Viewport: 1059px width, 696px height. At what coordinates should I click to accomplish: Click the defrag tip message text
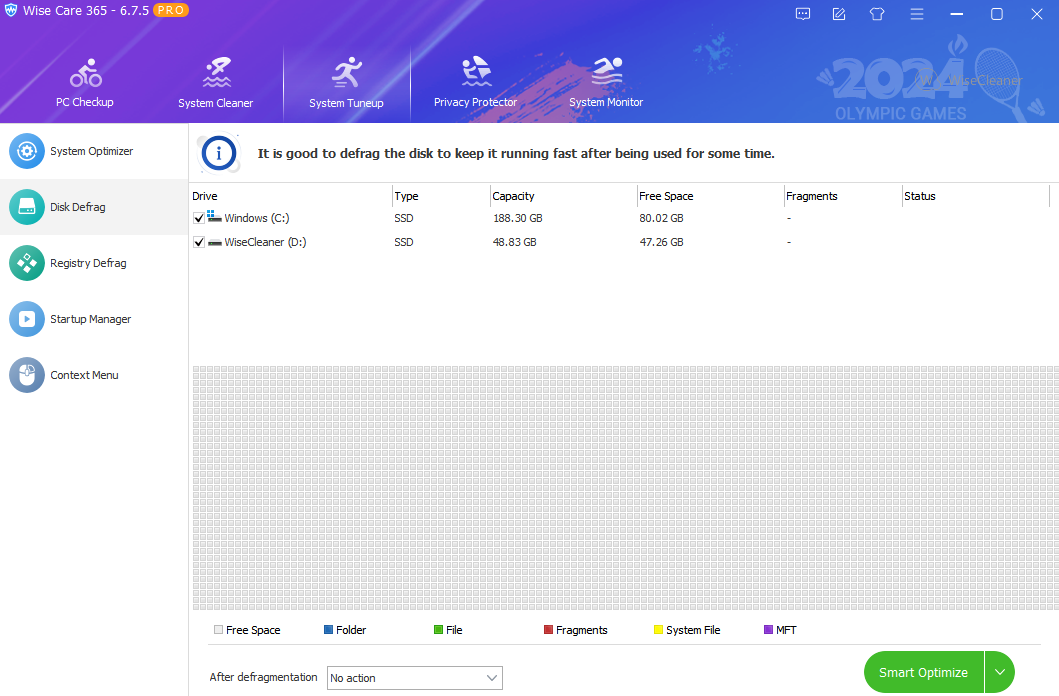pos(516,154)
